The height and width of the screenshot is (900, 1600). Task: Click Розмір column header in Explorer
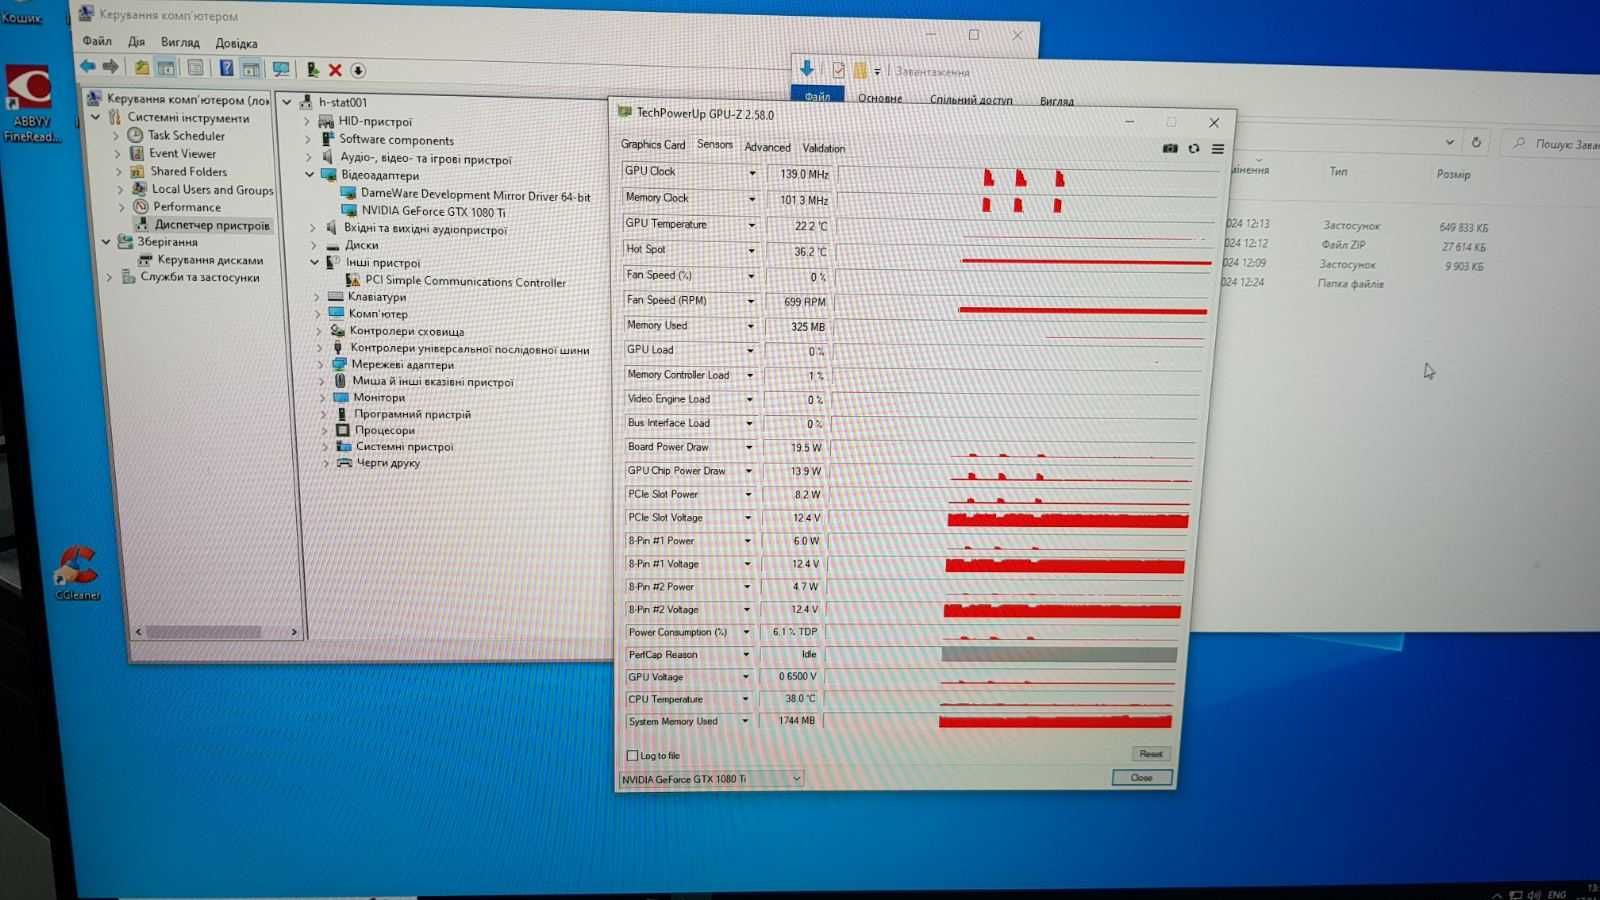[x=1453, y=174]
